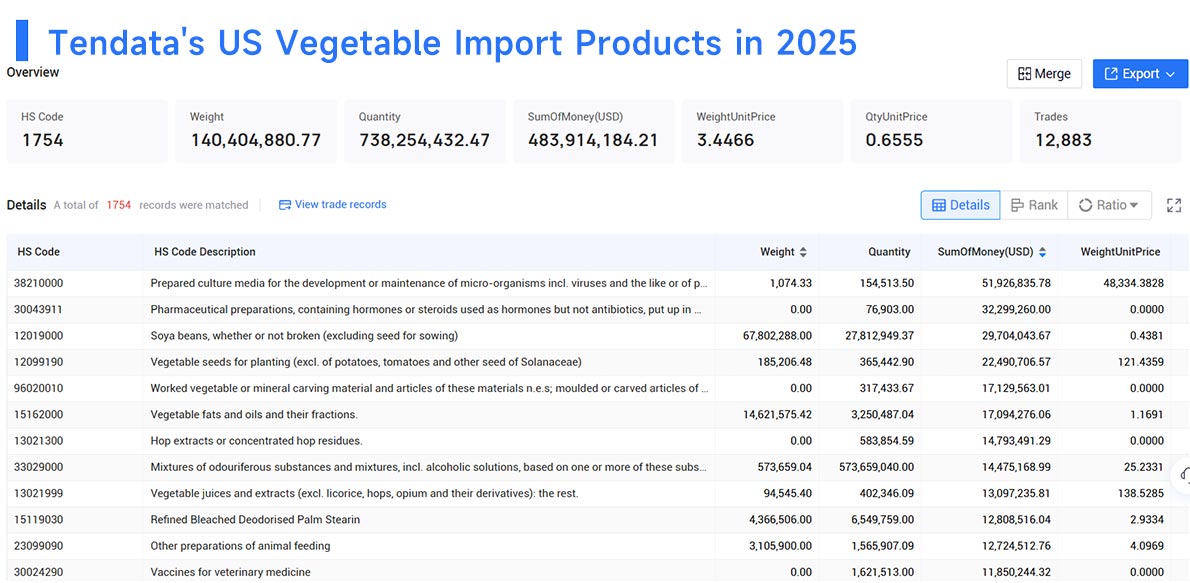Click Prepared culture media description cell
Viewport: 1190px width, 583px height.
click(x=429, y=283)
